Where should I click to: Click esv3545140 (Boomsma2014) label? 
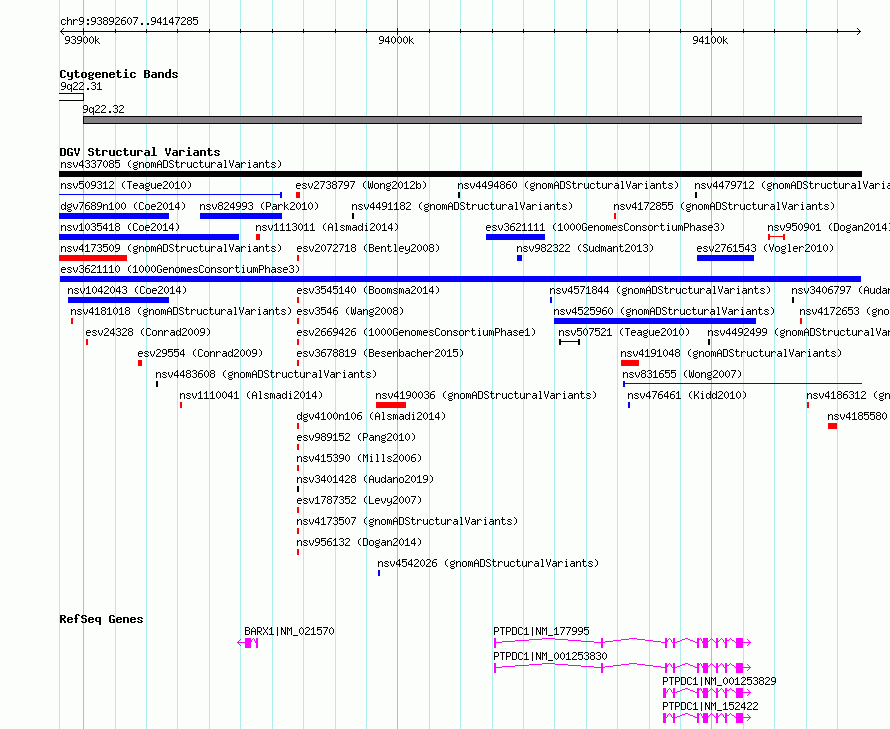(x=368, y=291)
